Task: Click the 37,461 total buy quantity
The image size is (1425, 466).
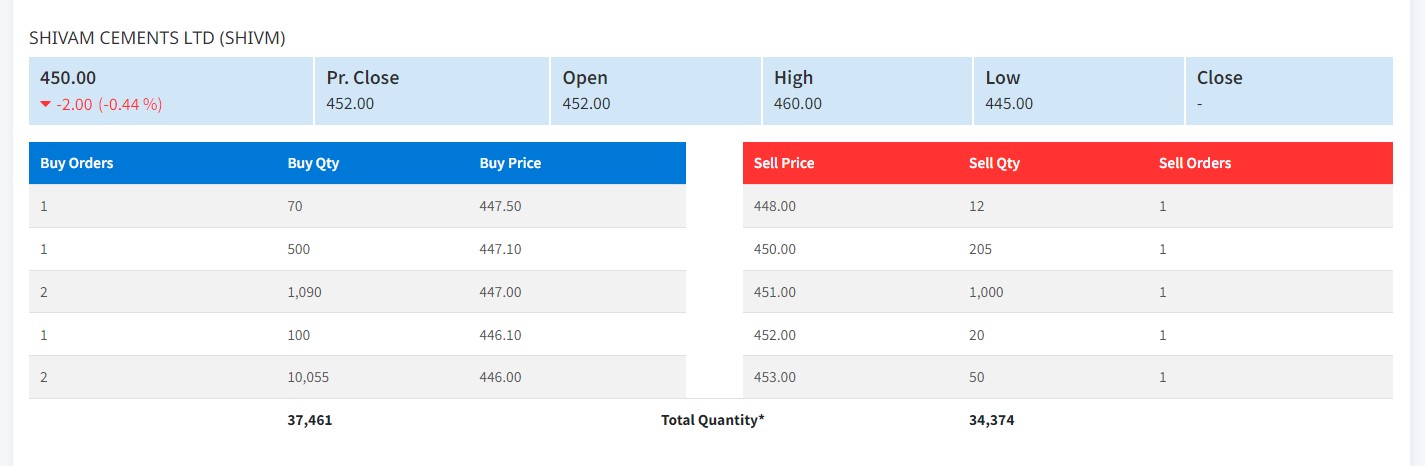Action: coord(310,420)
